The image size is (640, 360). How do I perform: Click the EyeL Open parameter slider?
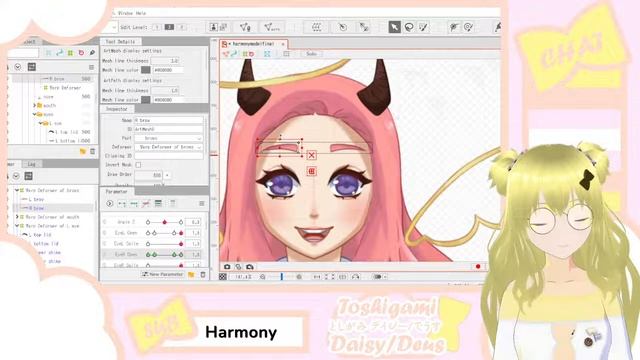(164, 233)
